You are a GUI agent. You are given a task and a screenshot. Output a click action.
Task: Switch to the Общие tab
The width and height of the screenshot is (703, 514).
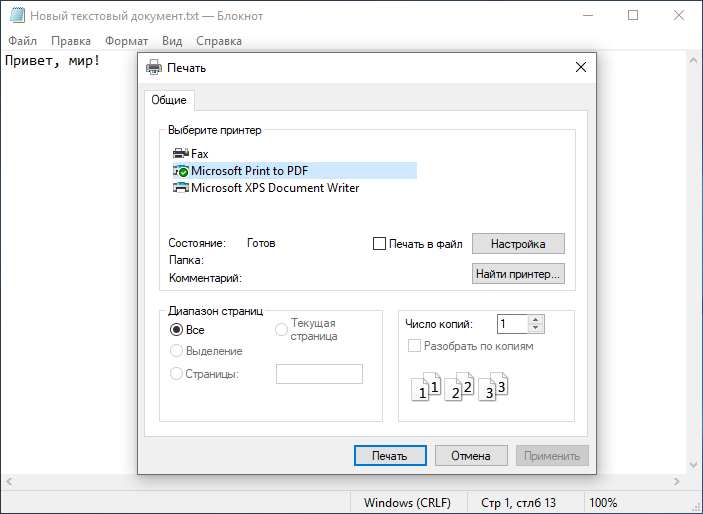(169, 100)
